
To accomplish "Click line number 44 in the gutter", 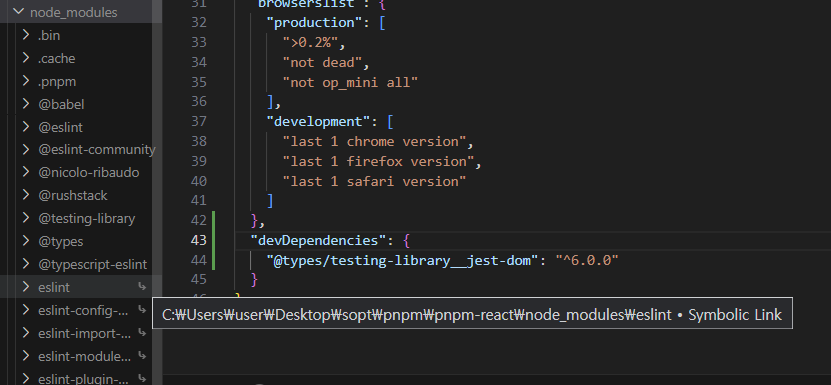I will [x=199, y=260].
